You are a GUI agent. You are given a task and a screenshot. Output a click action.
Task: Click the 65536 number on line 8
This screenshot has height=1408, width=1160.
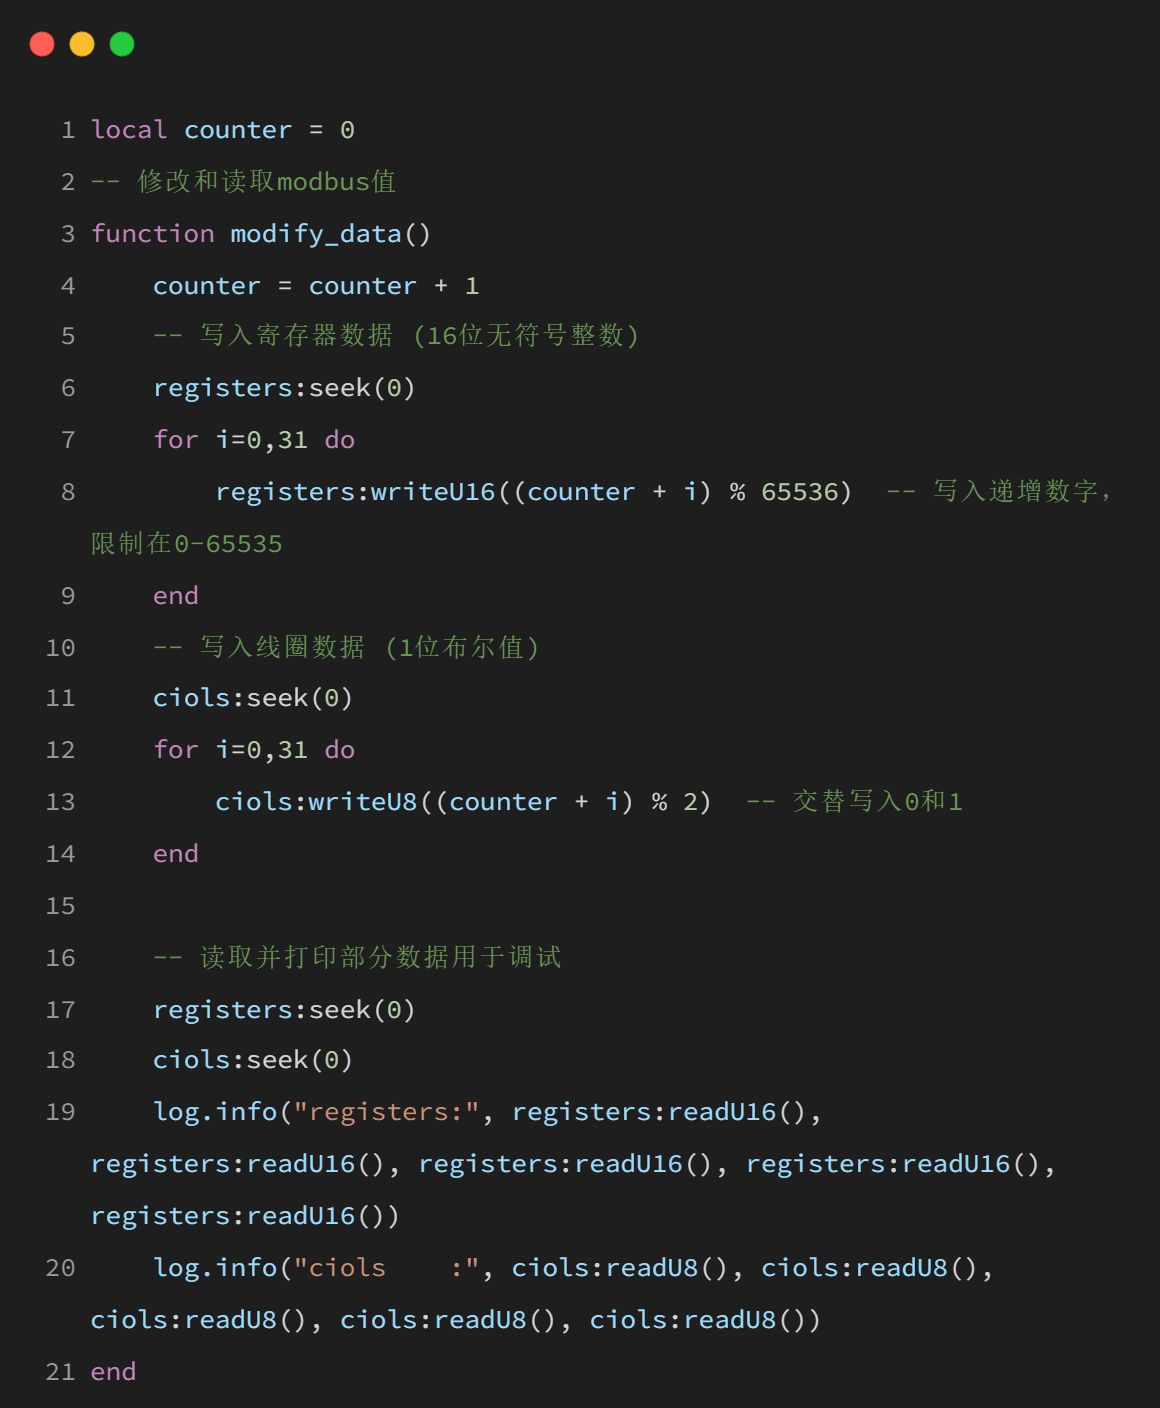799,492
